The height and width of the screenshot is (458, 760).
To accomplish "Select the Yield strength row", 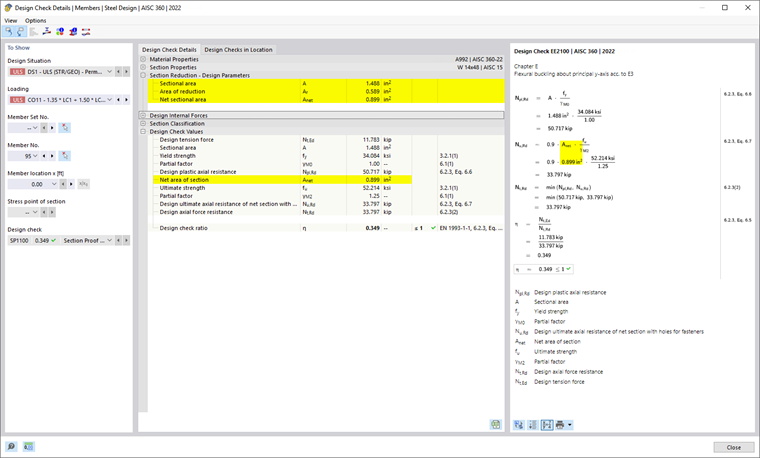I will tap(326, 156).
